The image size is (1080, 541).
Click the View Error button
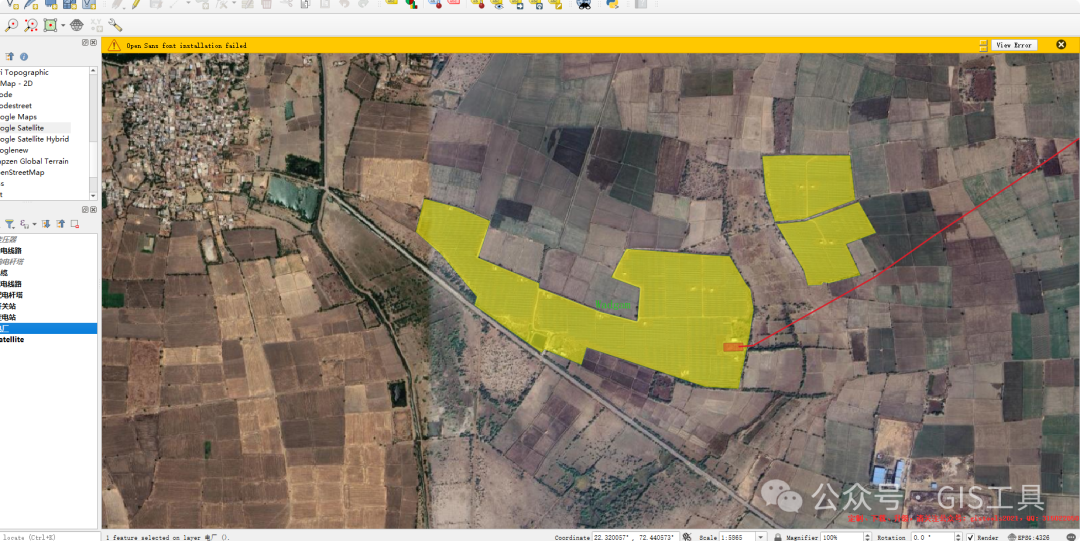click(x=1014, y=45)
